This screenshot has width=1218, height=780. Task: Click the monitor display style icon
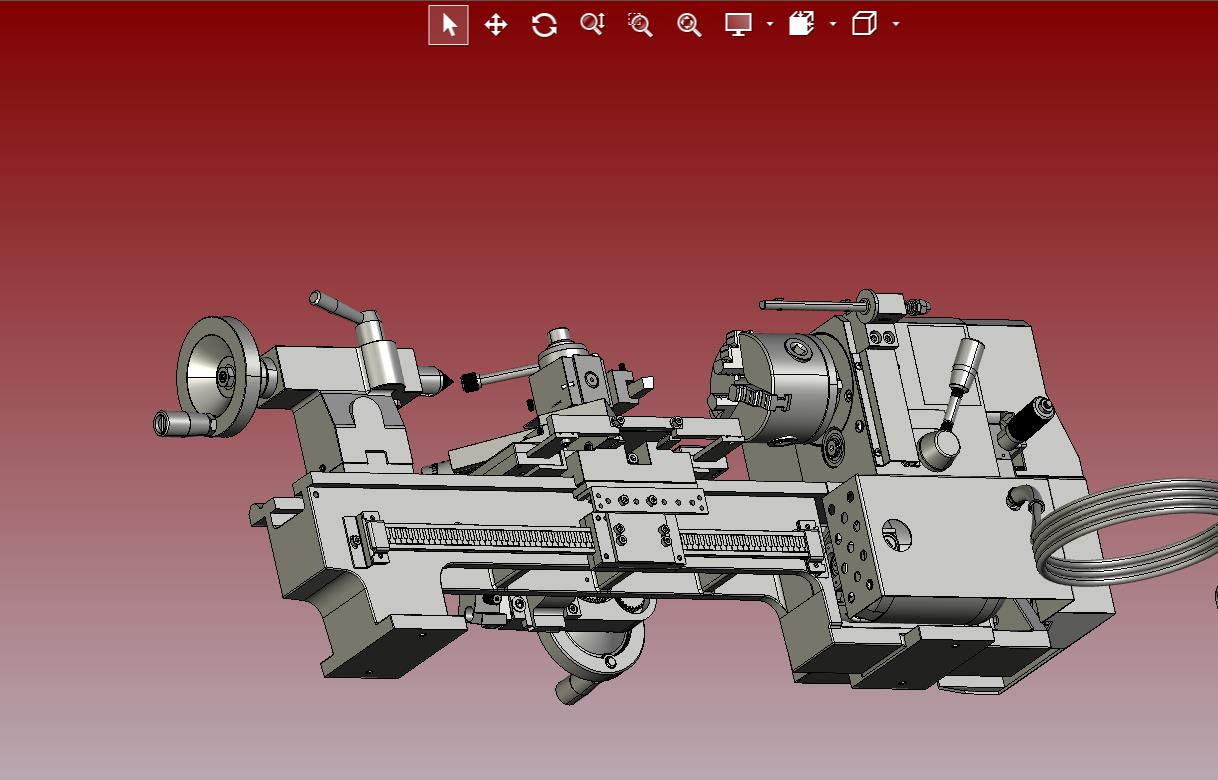738,24
